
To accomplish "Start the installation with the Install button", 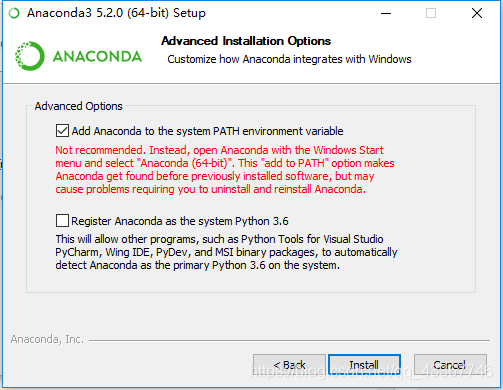I will (364, 365).
